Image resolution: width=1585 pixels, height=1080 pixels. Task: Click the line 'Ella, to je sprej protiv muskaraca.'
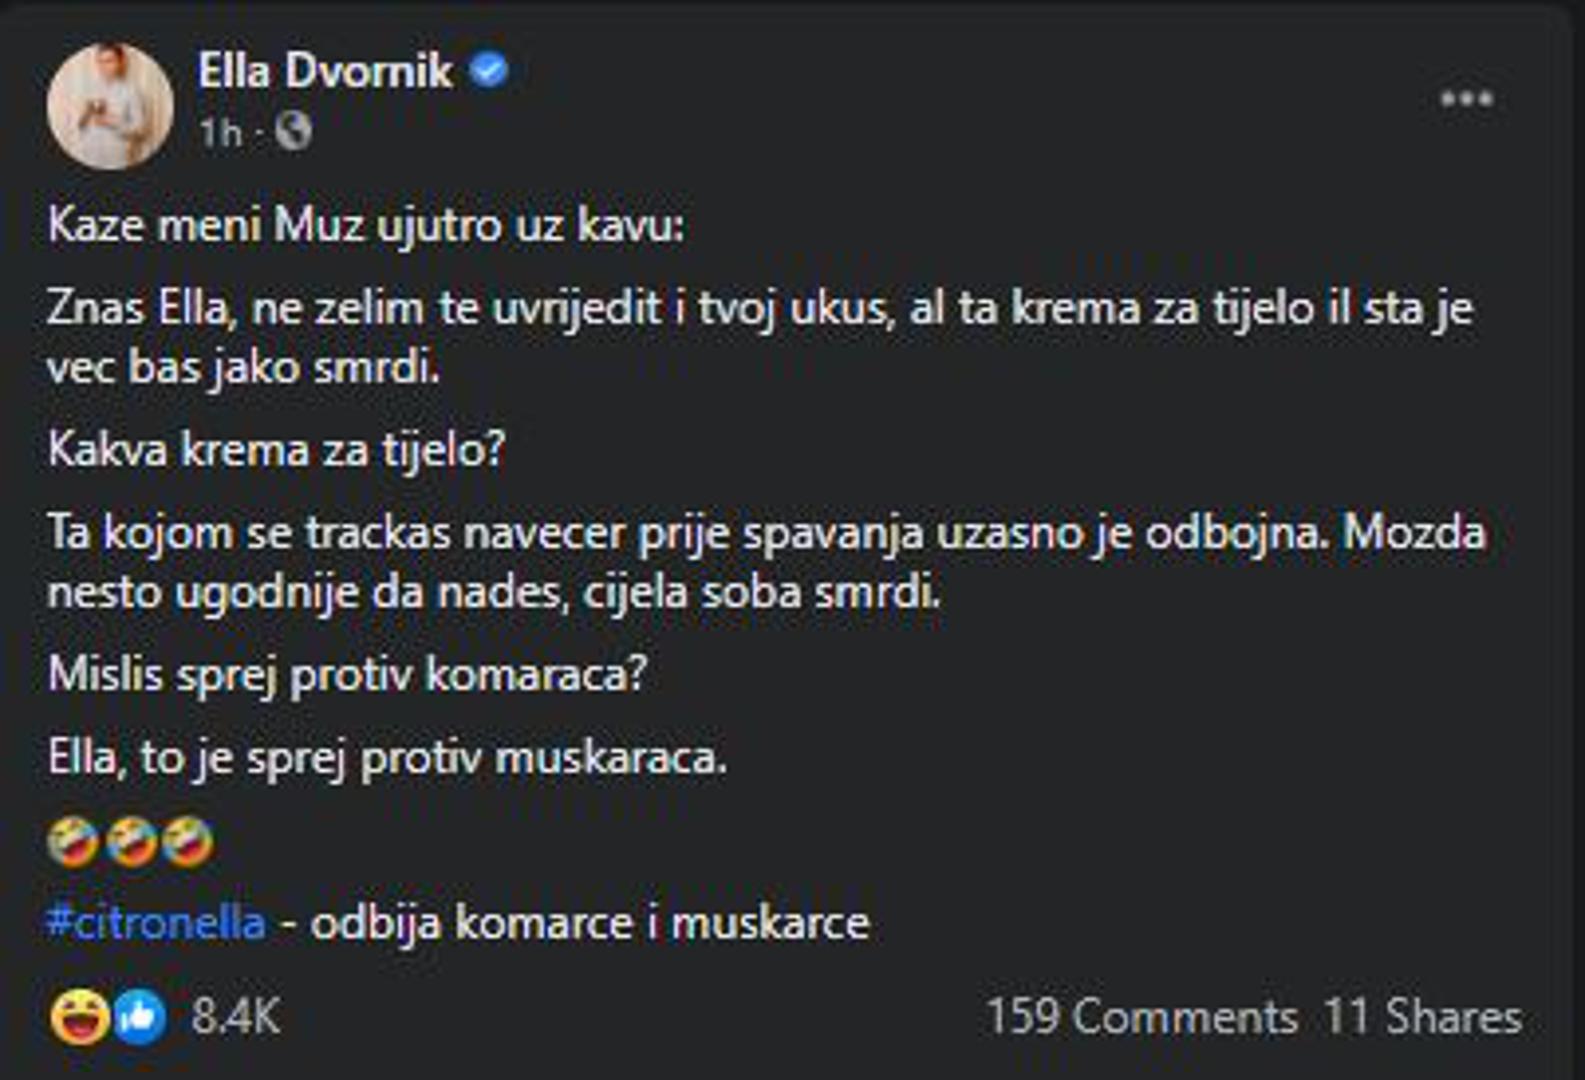[387, 758]
